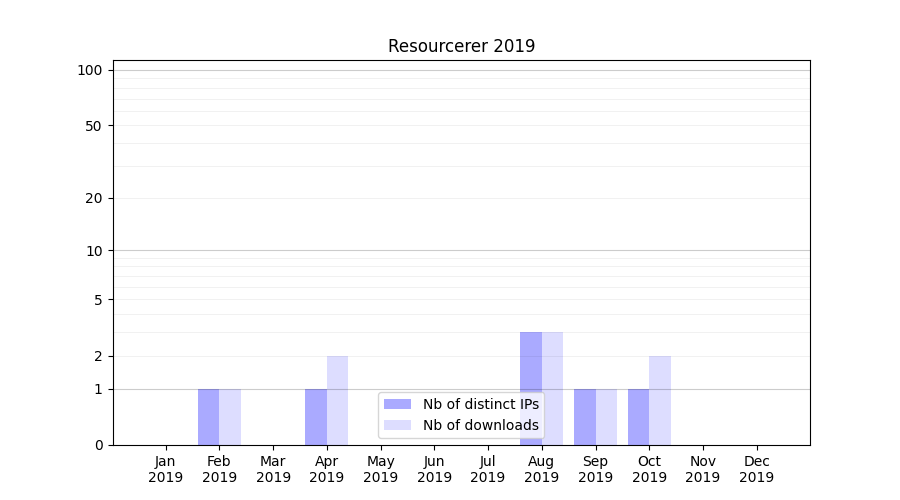Click the chart title Resourcerer 2019
The image size is (900, 500).
tap(461, 46)
